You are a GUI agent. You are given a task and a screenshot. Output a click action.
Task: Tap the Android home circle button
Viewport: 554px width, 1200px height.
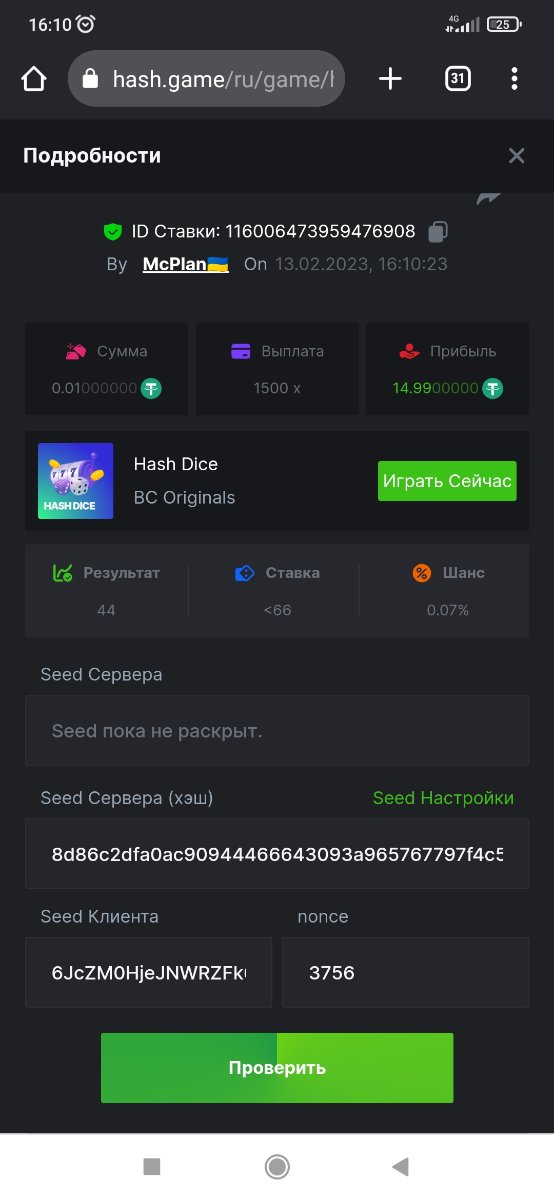pos(277,1166)
